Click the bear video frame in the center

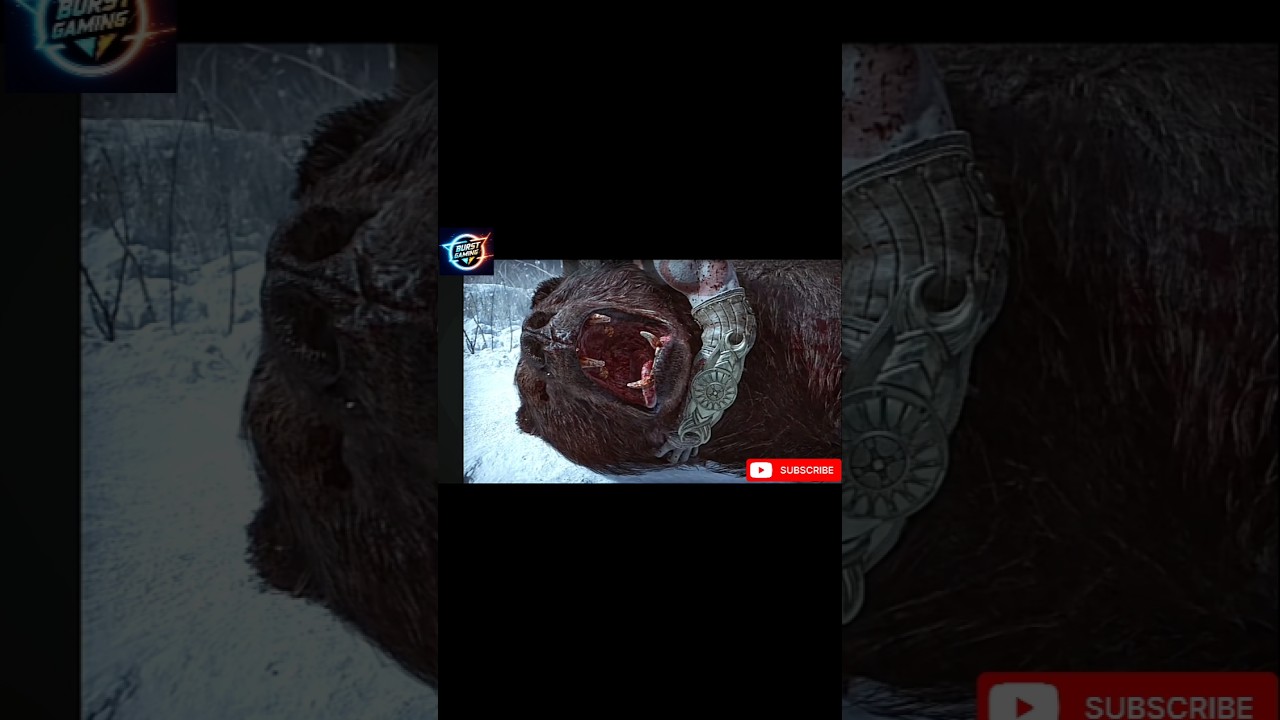click(x=652, y=371)
